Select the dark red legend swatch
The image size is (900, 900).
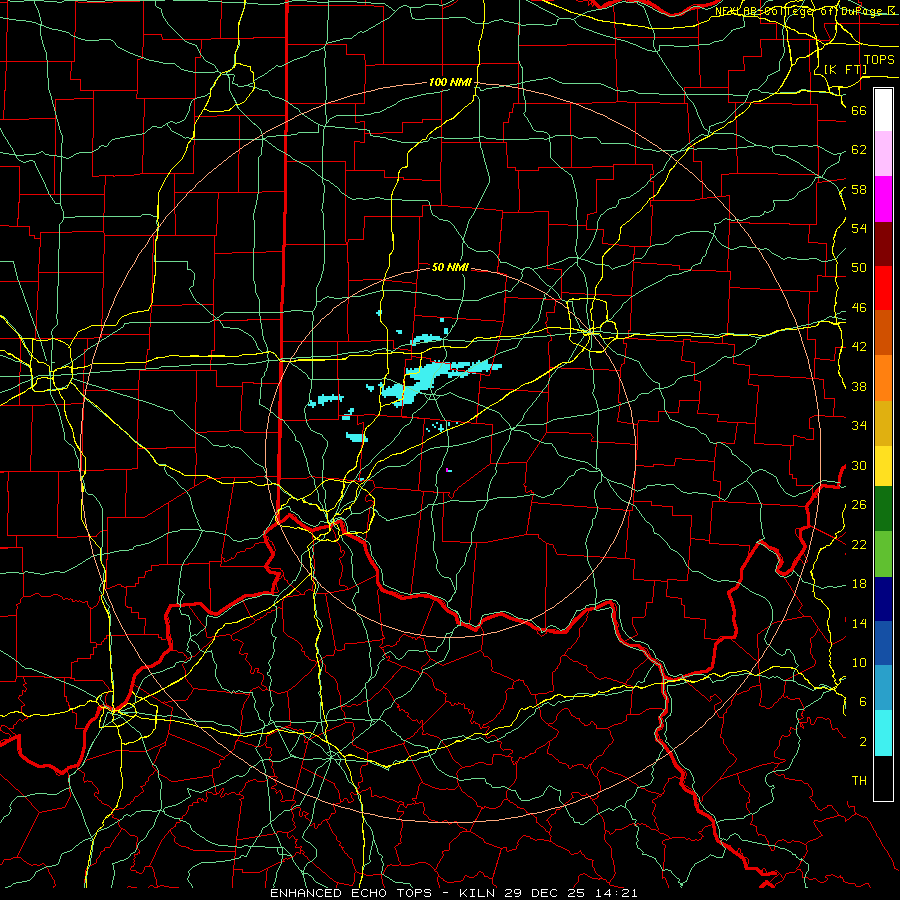[x=883, y=244]
